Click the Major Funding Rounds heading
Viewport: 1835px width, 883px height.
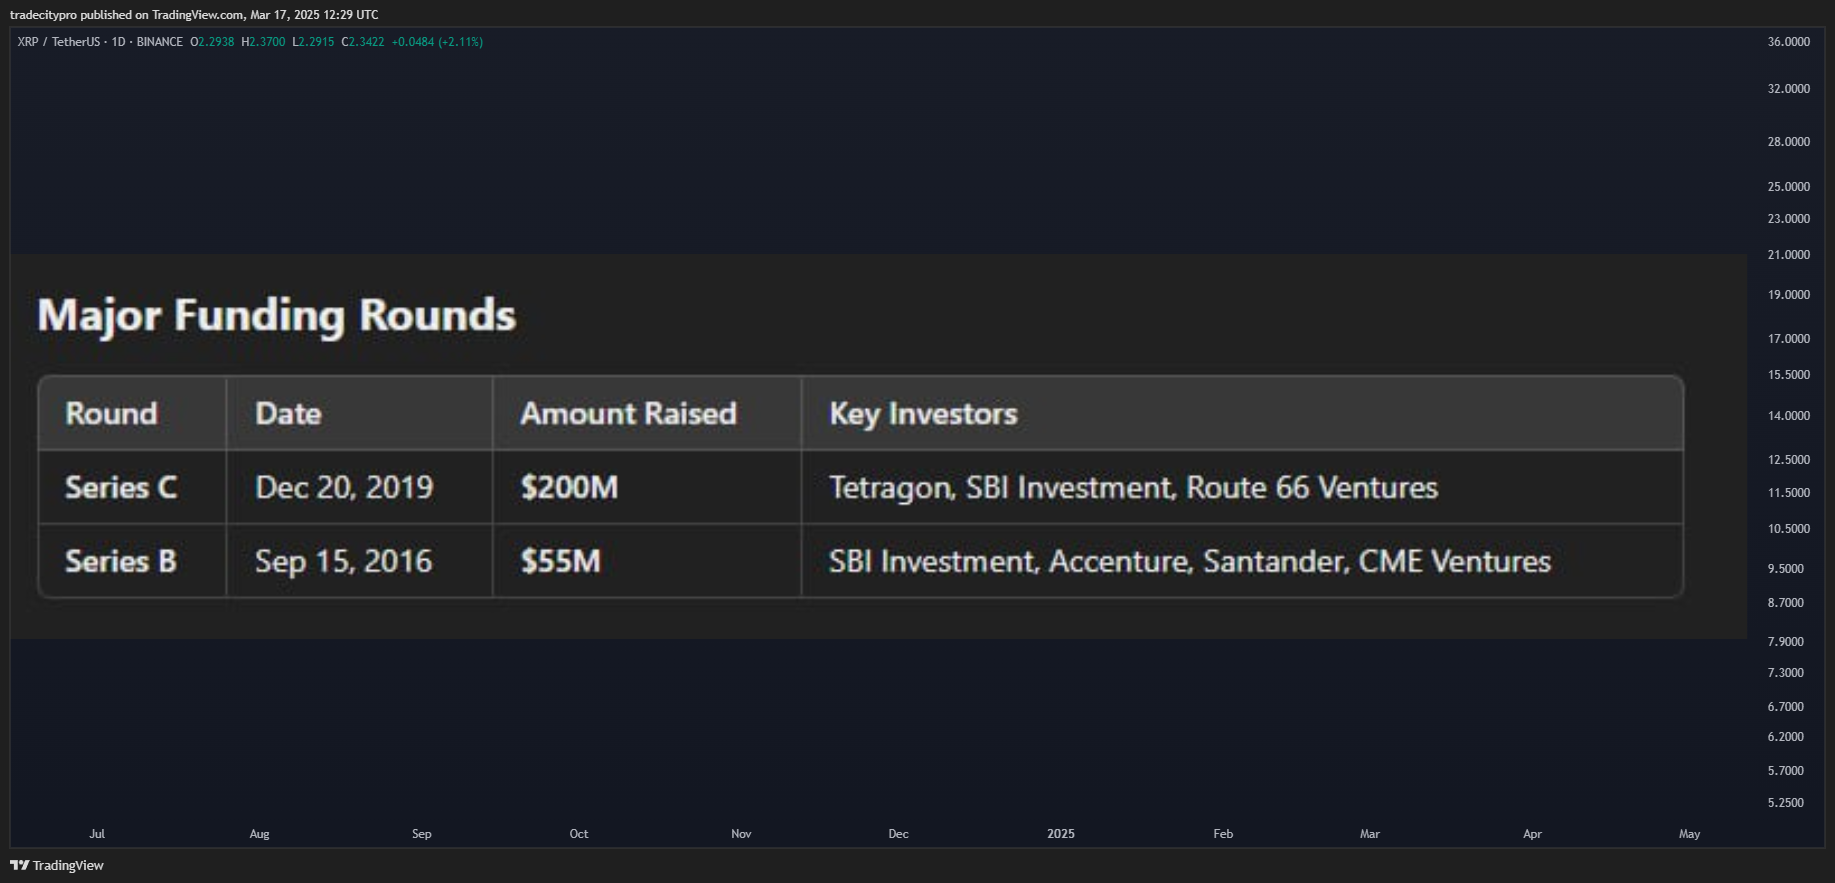click(277, 316)
